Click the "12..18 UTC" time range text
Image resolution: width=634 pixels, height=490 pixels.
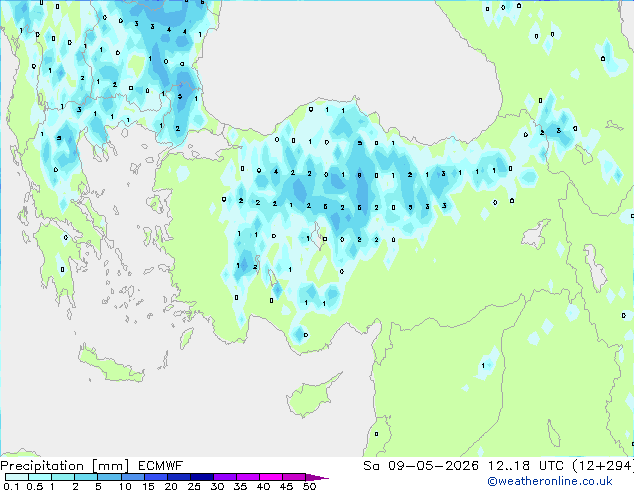[526, 466]
